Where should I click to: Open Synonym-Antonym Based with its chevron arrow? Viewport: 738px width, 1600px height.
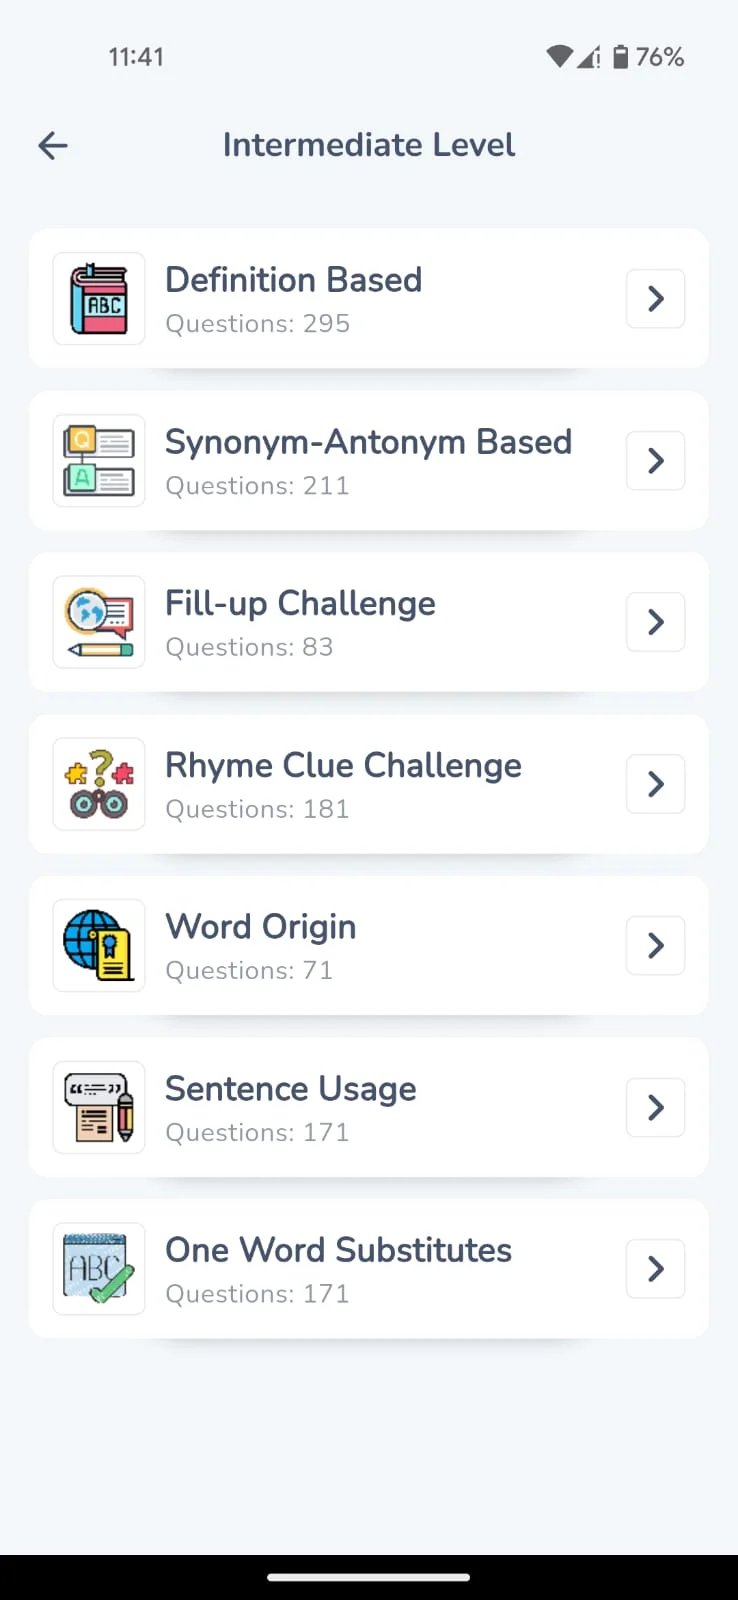656,461
